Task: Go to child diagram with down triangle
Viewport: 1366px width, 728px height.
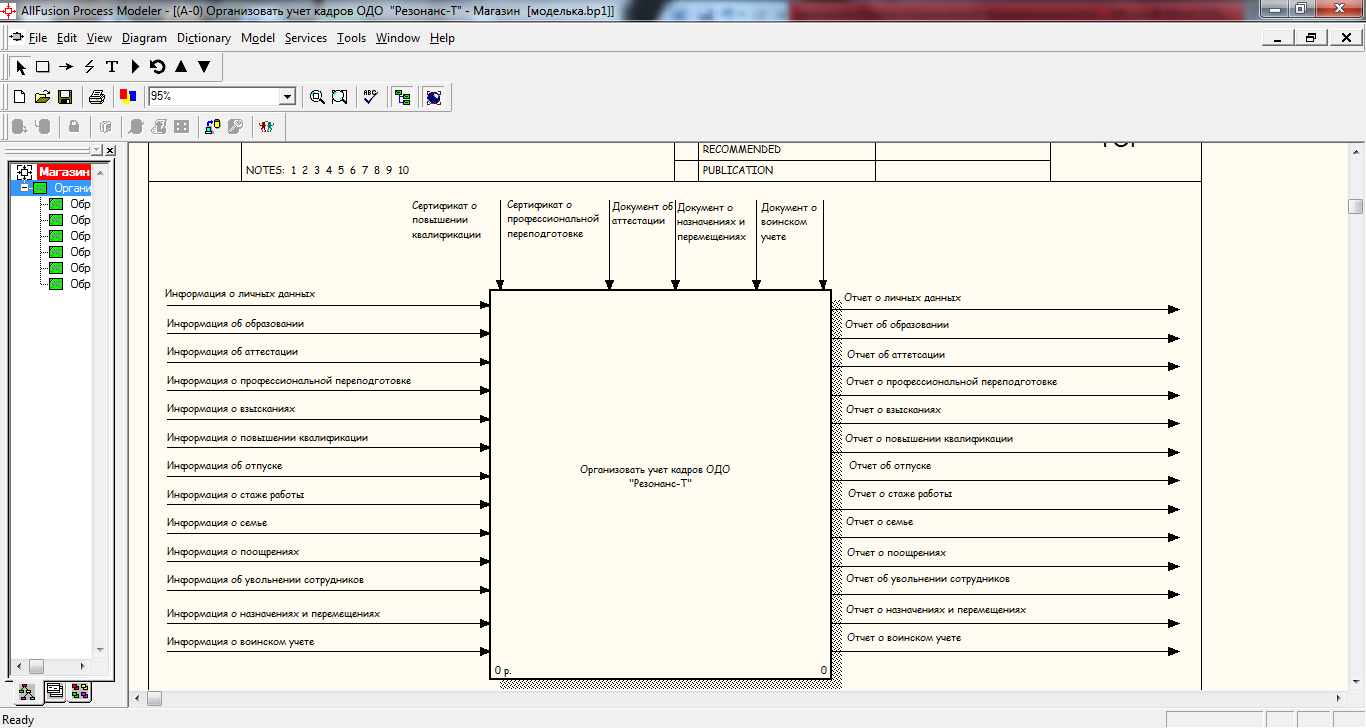Action: click(204, 67)
